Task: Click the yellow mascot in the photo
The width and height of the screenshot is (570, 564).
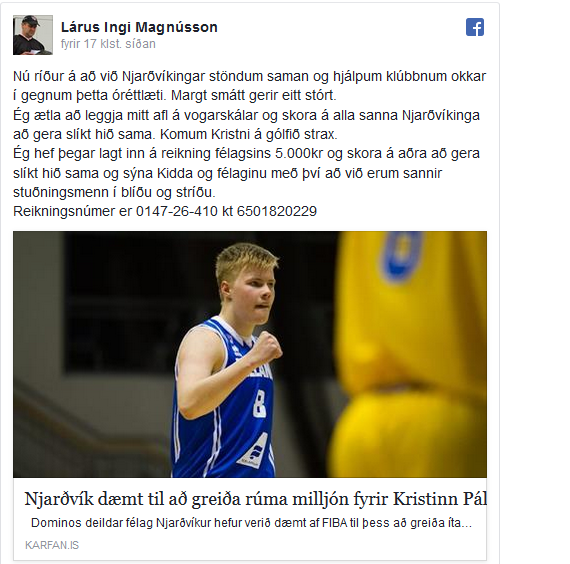Action: click(409, 354)
